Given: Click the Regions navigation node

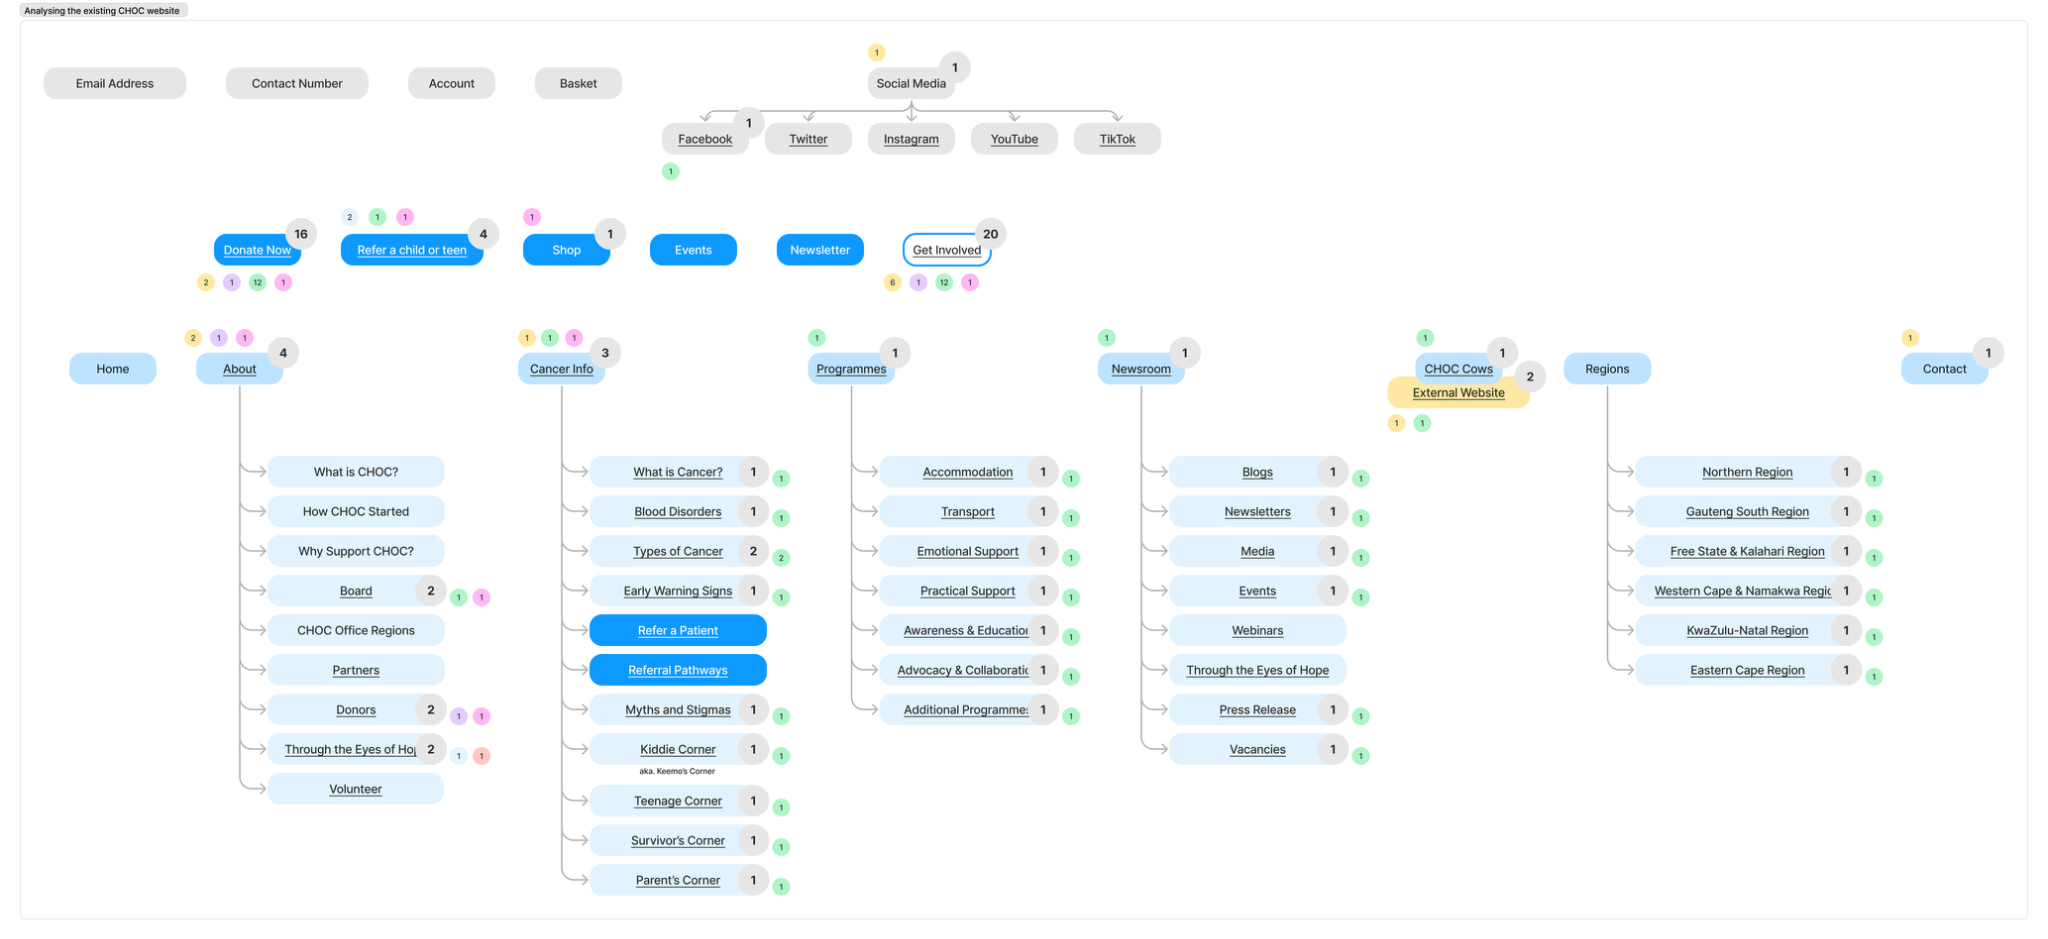Looking at the screenshot, I should [1607, 369].
